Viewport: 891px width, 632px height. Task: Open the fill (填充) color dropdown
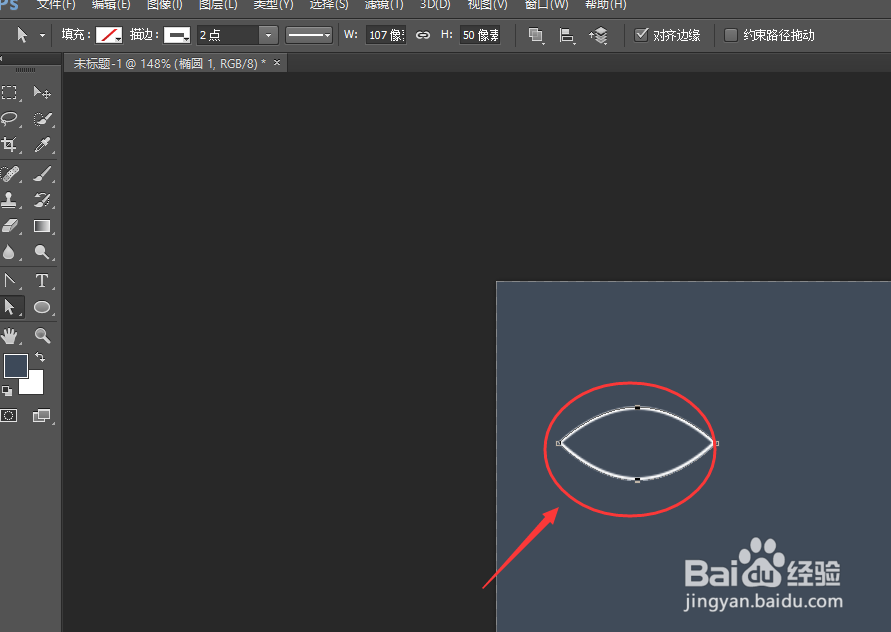pyautogui.click(x=109, y=35)
